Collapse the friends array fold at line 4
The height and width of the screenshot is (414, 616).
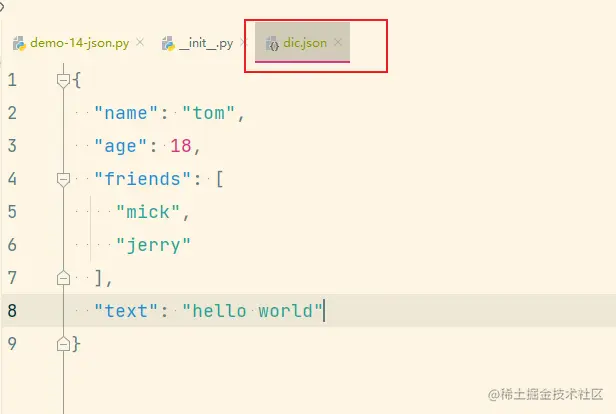tap(63, 180)
